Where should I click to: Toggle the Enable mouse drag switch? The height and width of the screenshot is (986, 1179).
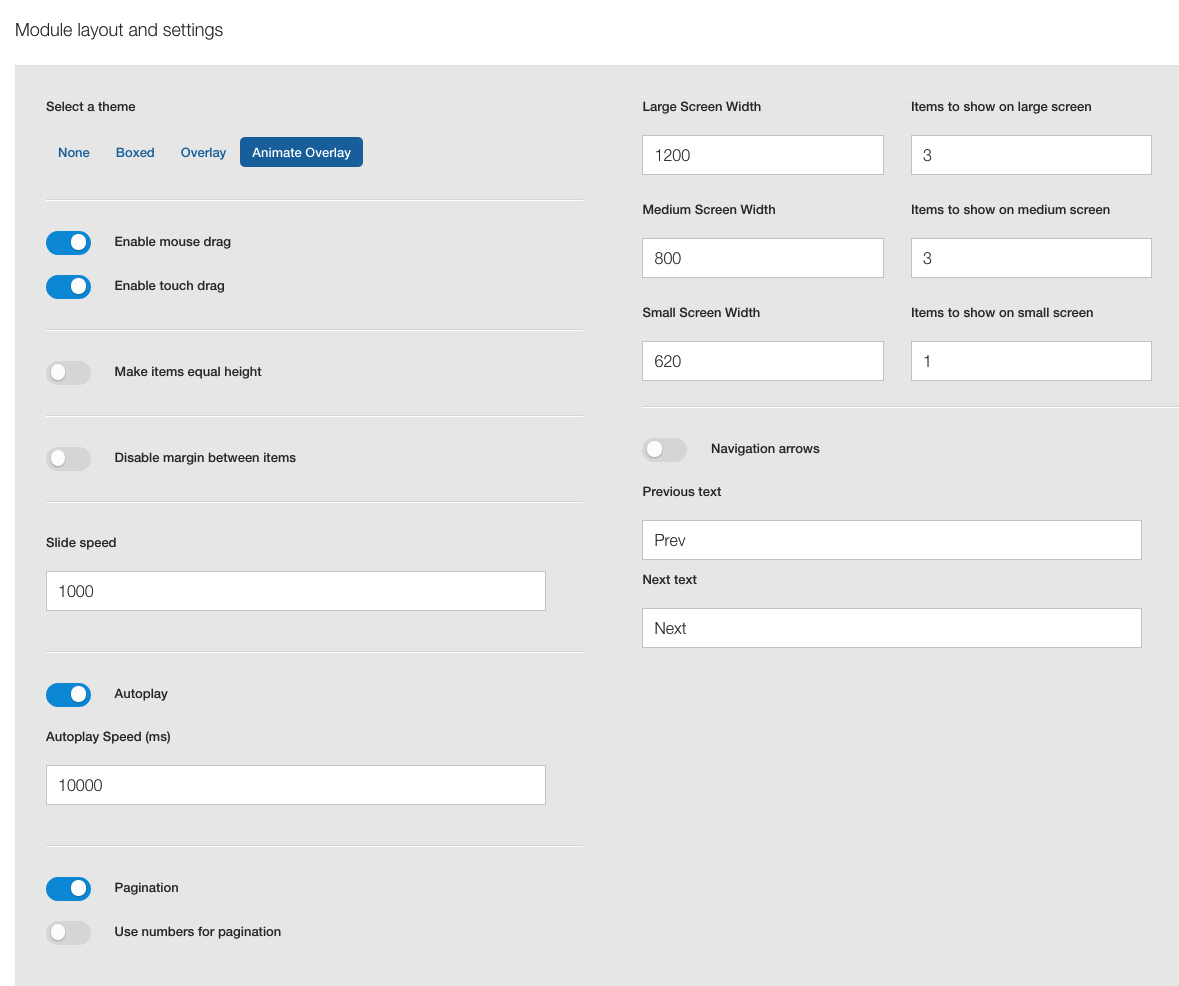[x=68, y=243]
